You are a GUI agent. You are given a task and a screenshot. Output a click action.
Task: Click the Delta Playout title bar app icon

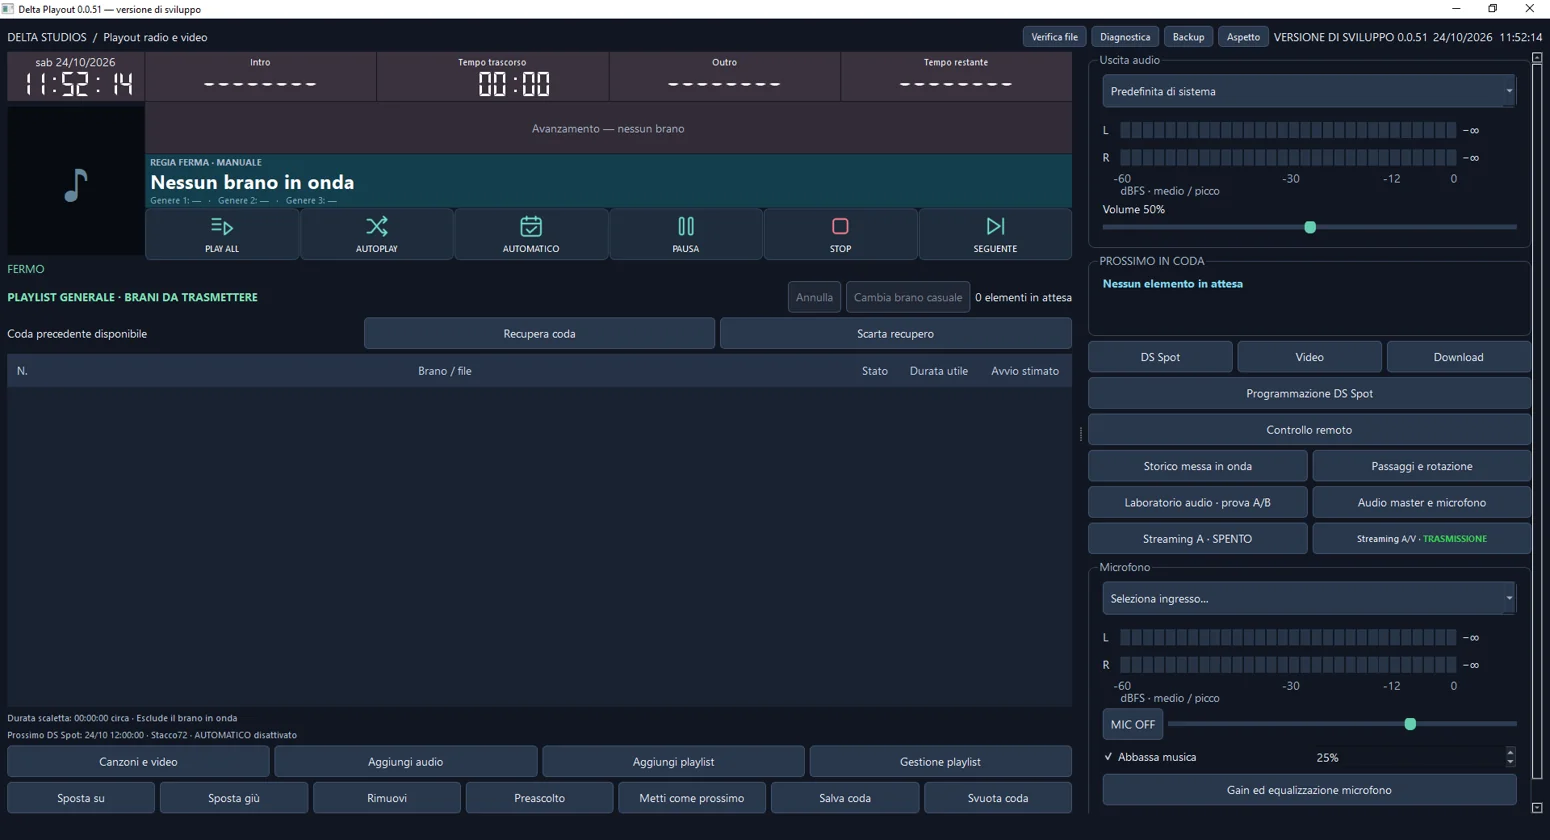coord(8,9)
